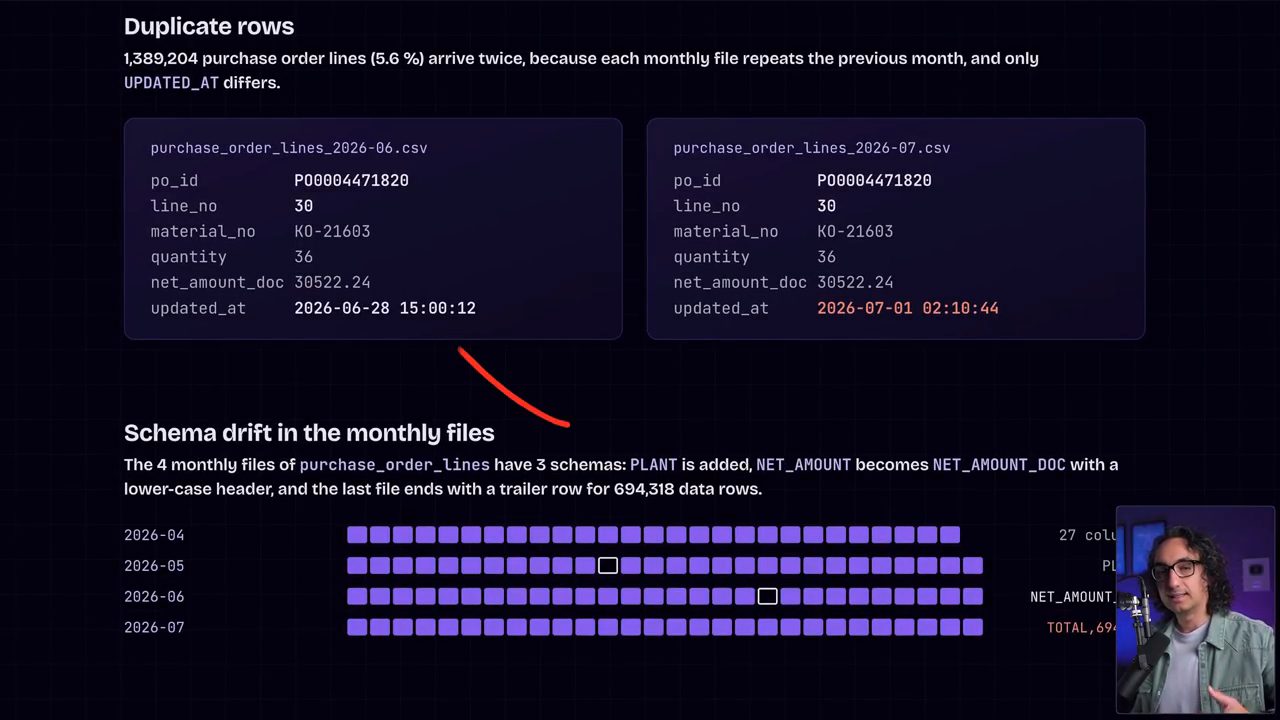
Task: Click the 2026-05 row label
Action: click(x=154, y=566)
